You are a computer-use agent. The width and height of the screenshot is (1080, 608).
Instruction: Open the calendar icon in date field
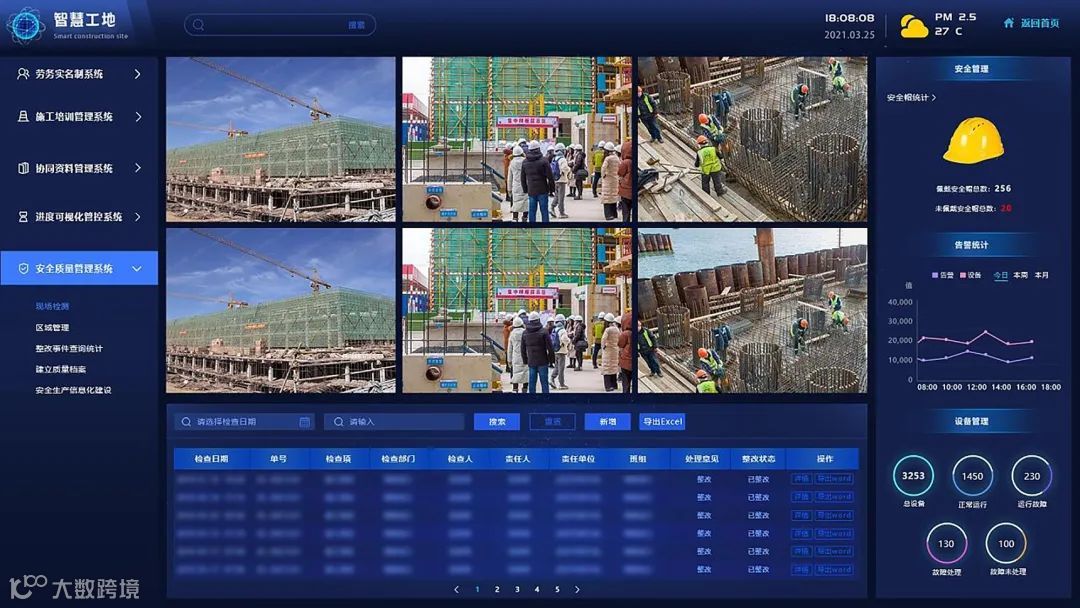pos(304,421)
